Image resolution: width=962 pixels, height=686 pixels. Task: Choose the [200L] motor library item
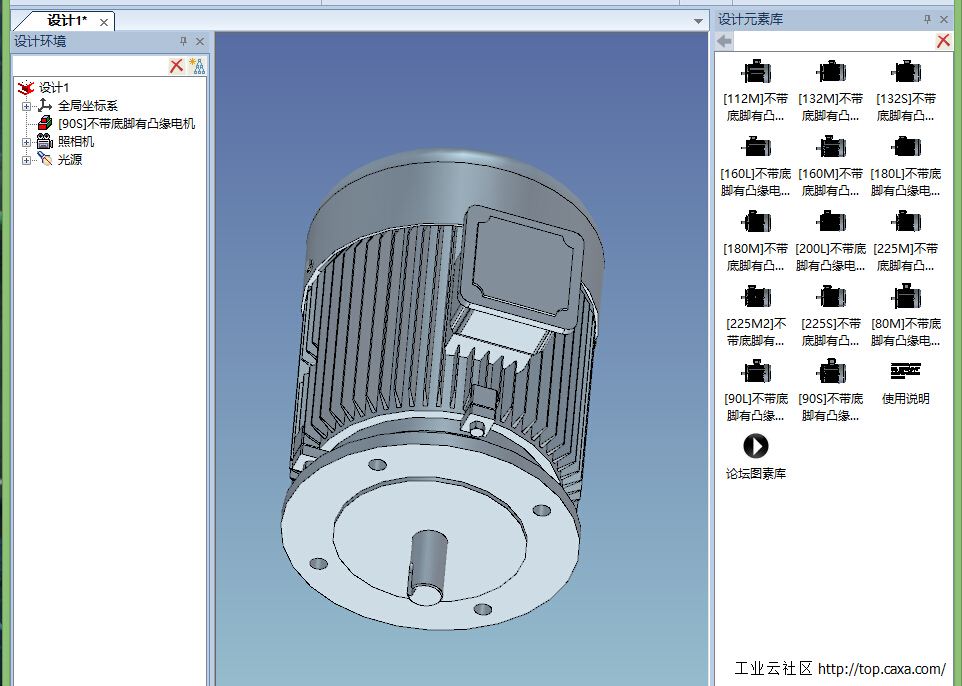click(x=830, y=222)
